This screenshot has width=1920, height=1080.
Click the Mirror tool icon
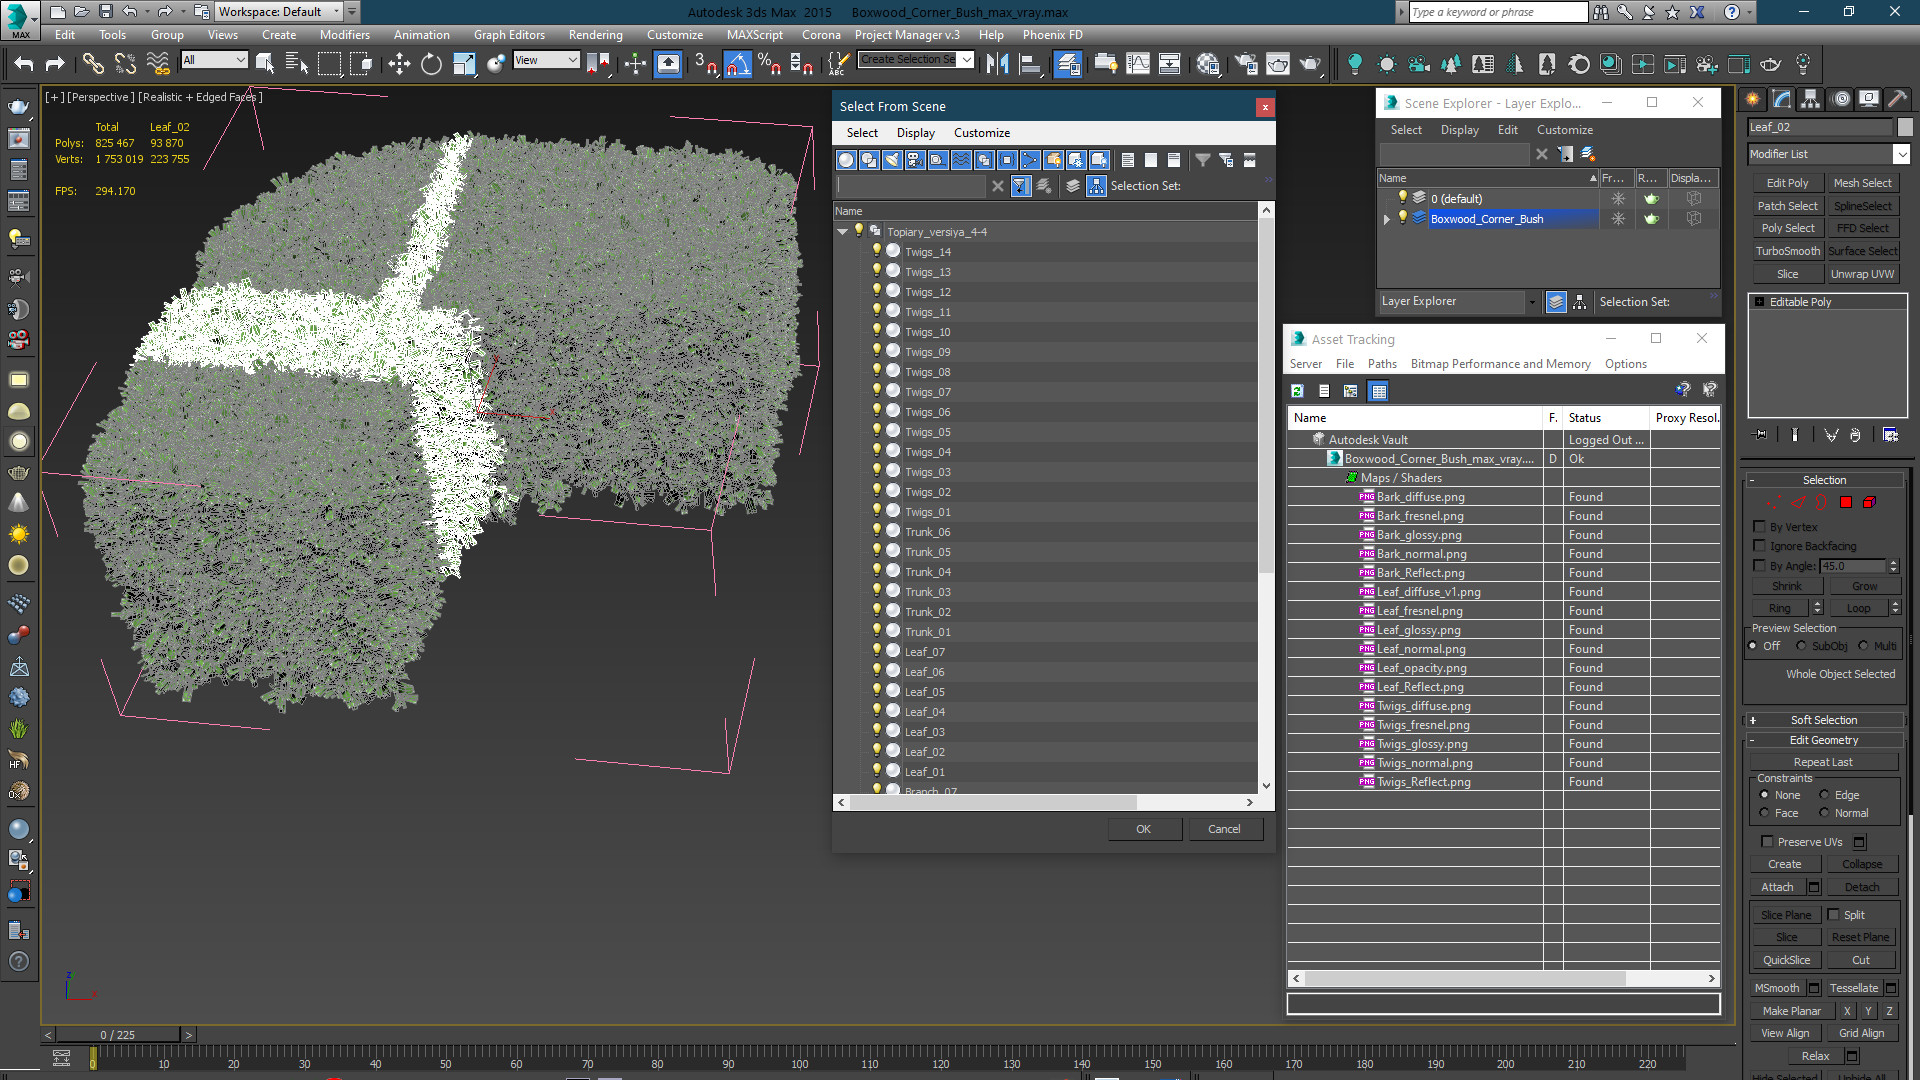pos(997,64)
